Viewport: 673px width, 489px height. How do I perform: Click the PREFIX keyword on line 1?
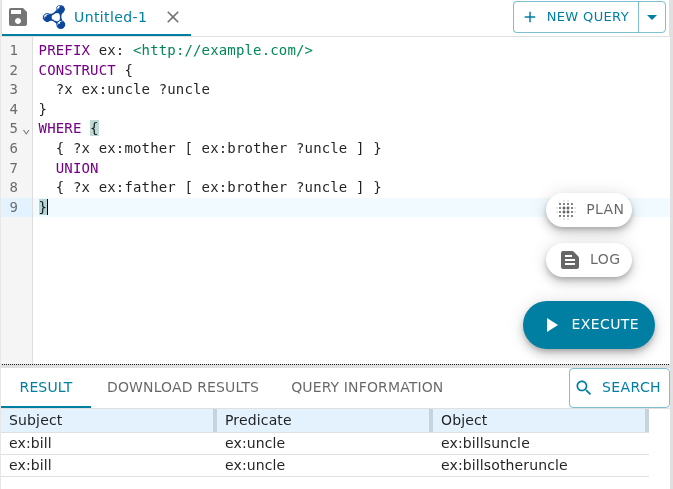[x=64, y=50]
